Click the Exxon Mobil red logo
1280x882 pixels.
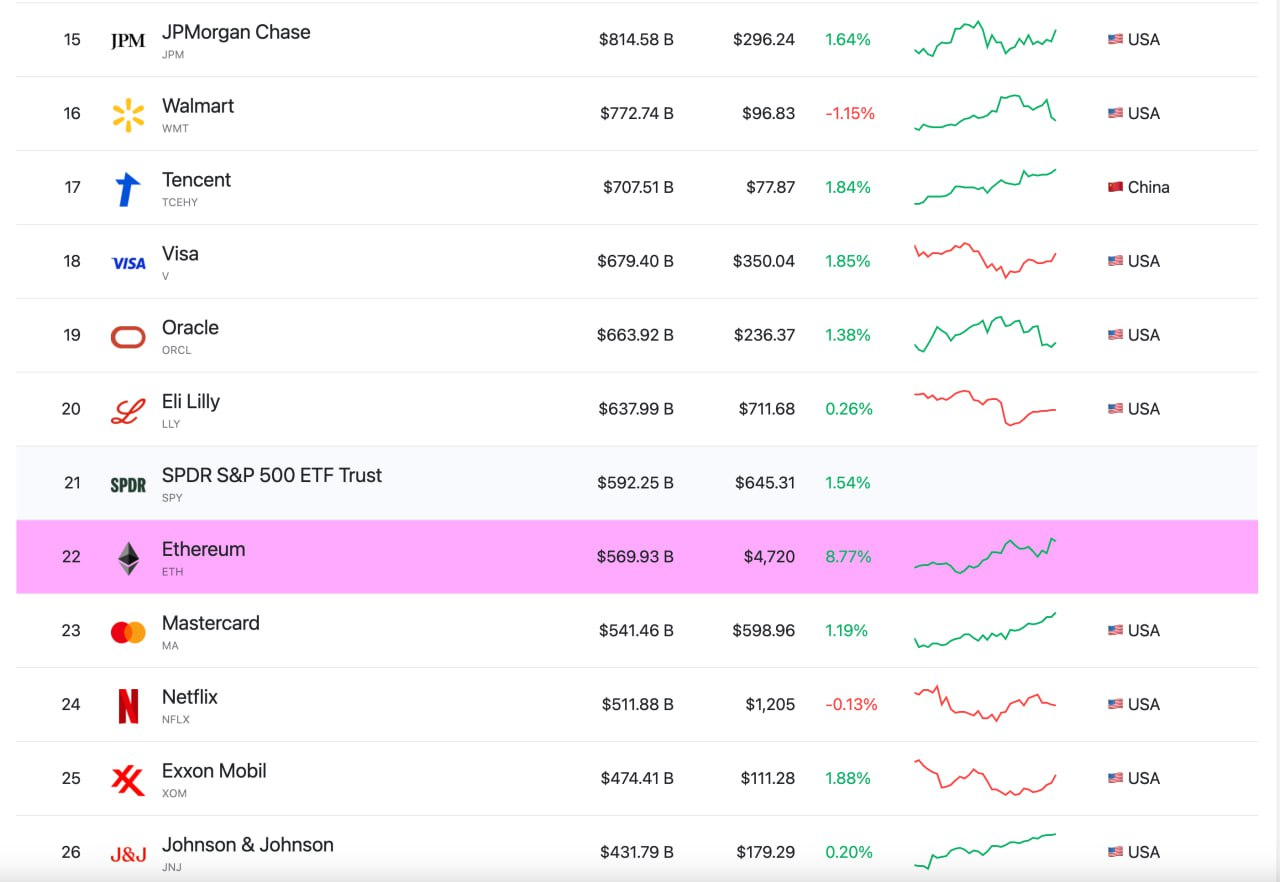point(128,780)
